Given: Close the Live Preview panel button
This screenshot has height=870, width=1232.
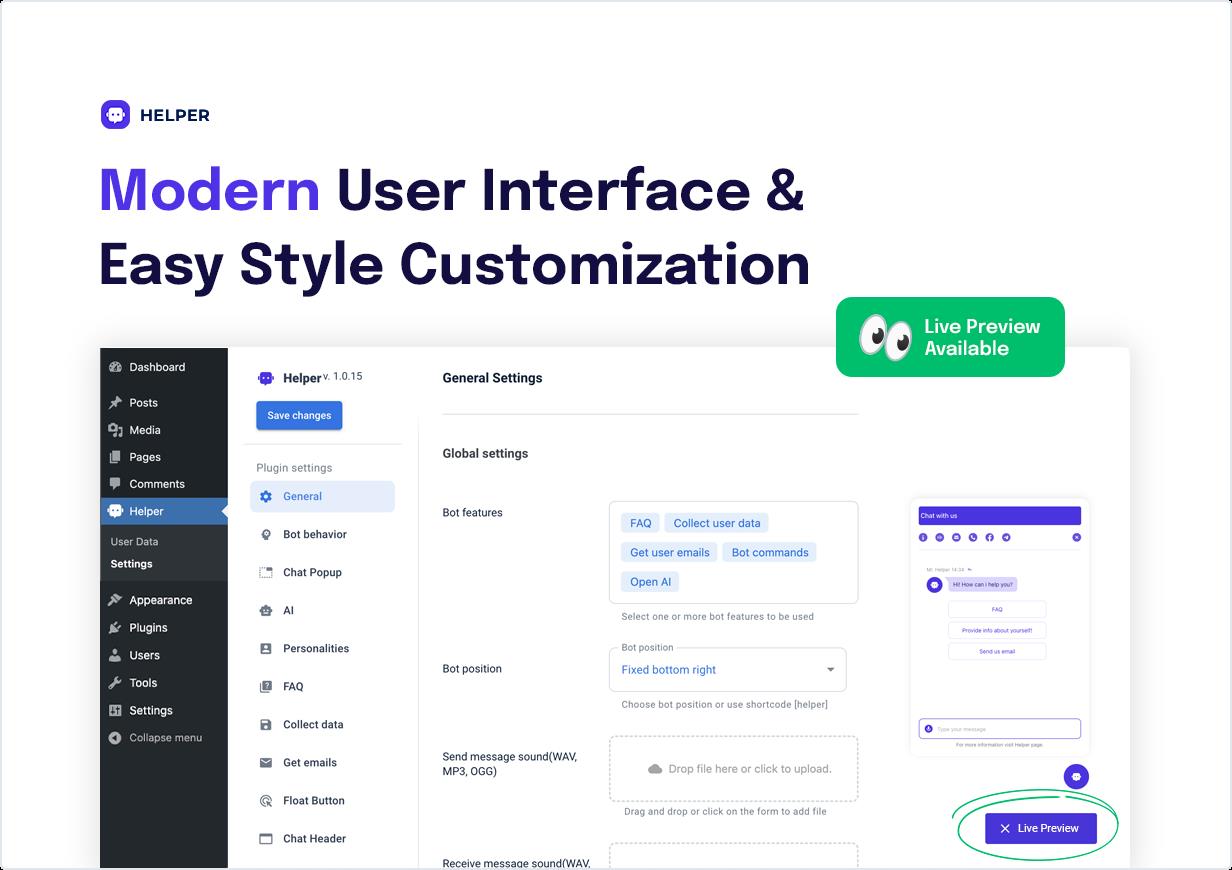Looking at the screenshot, I should (1040, 828).
